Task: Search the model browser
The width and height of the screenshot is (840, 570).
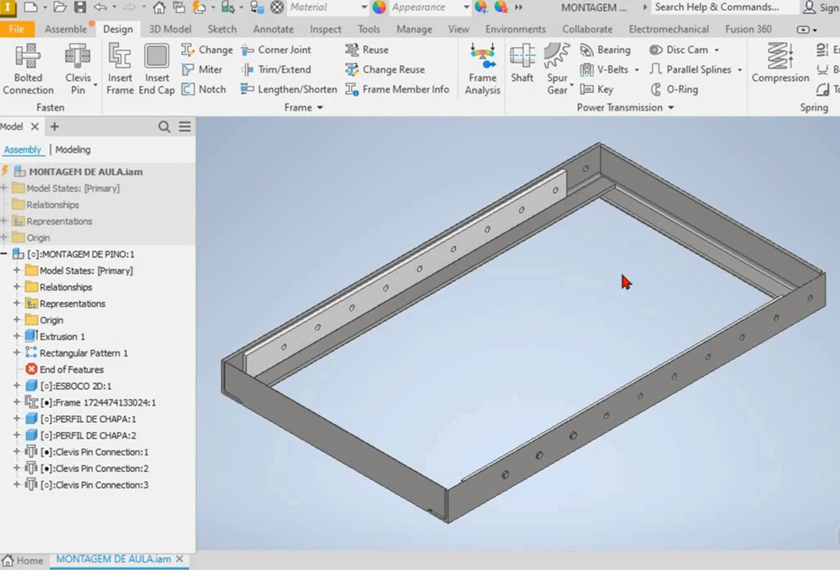Action: [164, 127]
